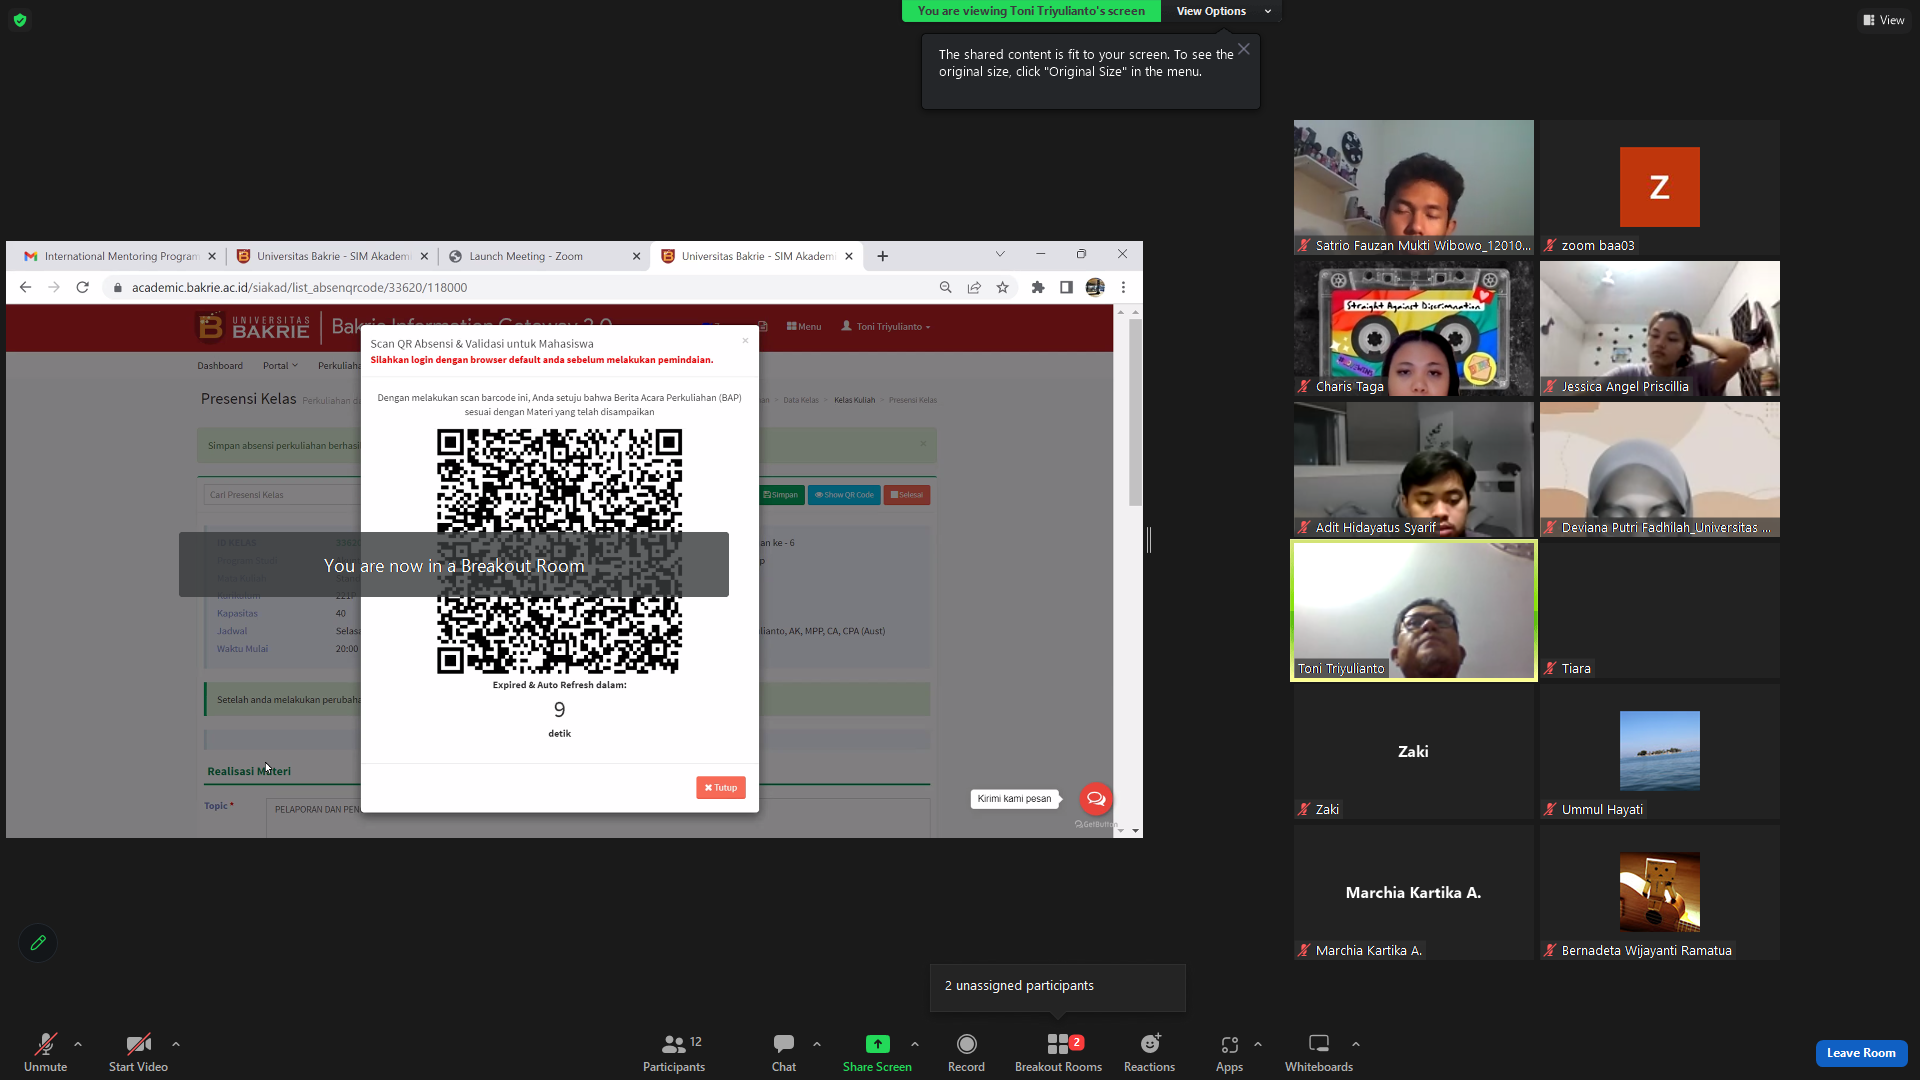Open the annotation pencil tool

coord(38,943)
